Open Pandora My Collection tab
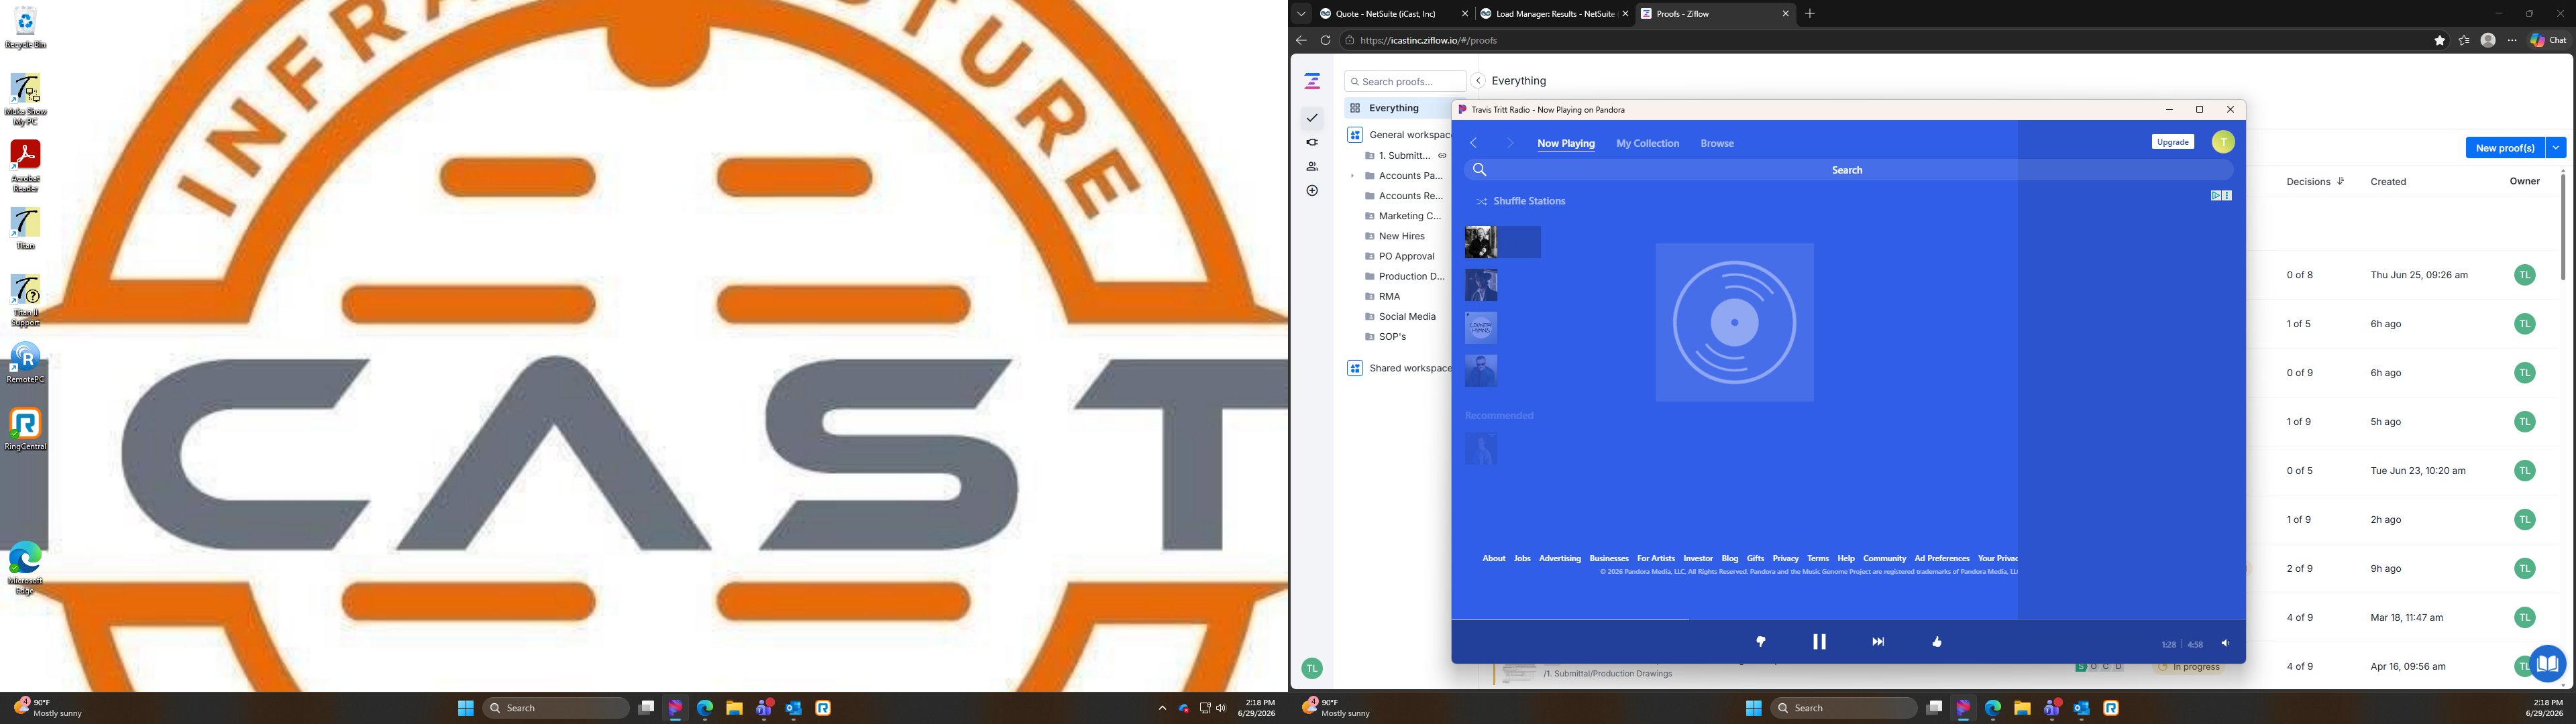2576x724 pixels. click(x=1647, y=143)
